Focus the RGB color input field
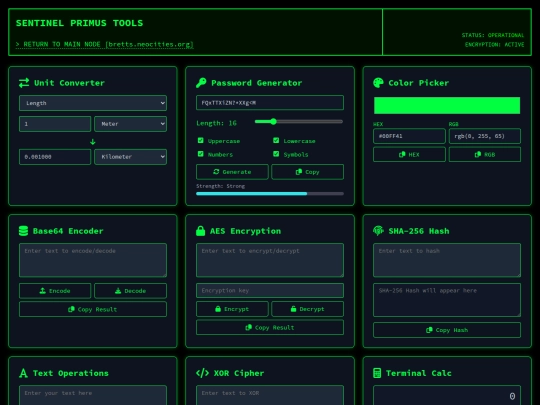 click(485, 136)
